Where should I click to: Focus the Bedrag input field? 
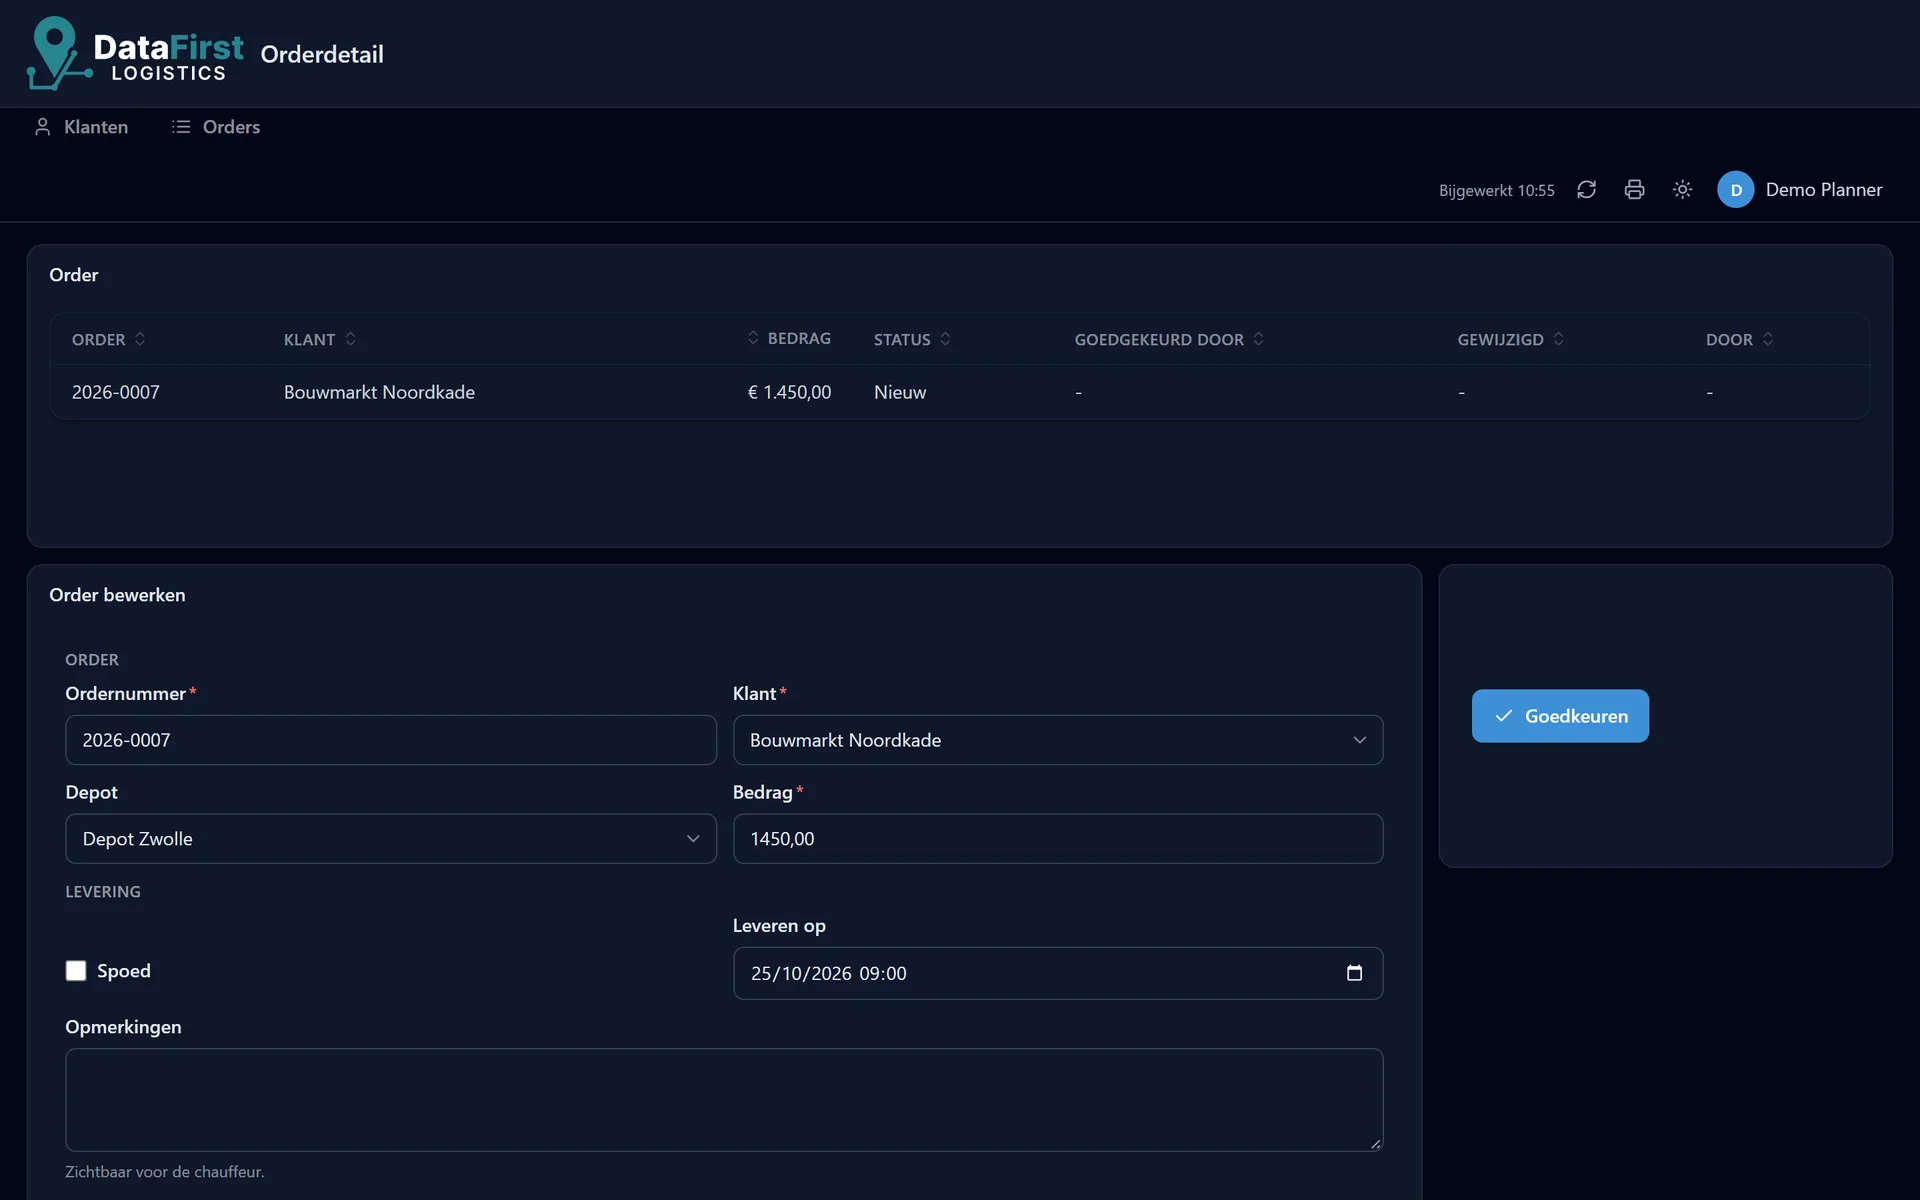(x=1058, y=839)
